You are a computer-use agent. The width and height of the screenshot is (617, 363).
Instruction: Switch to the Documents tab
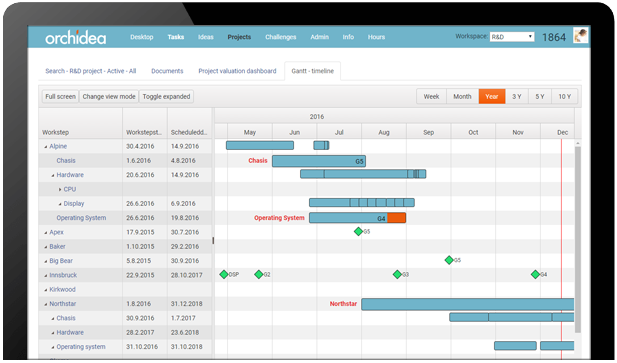pyautogui.click(x=167, y=71)
